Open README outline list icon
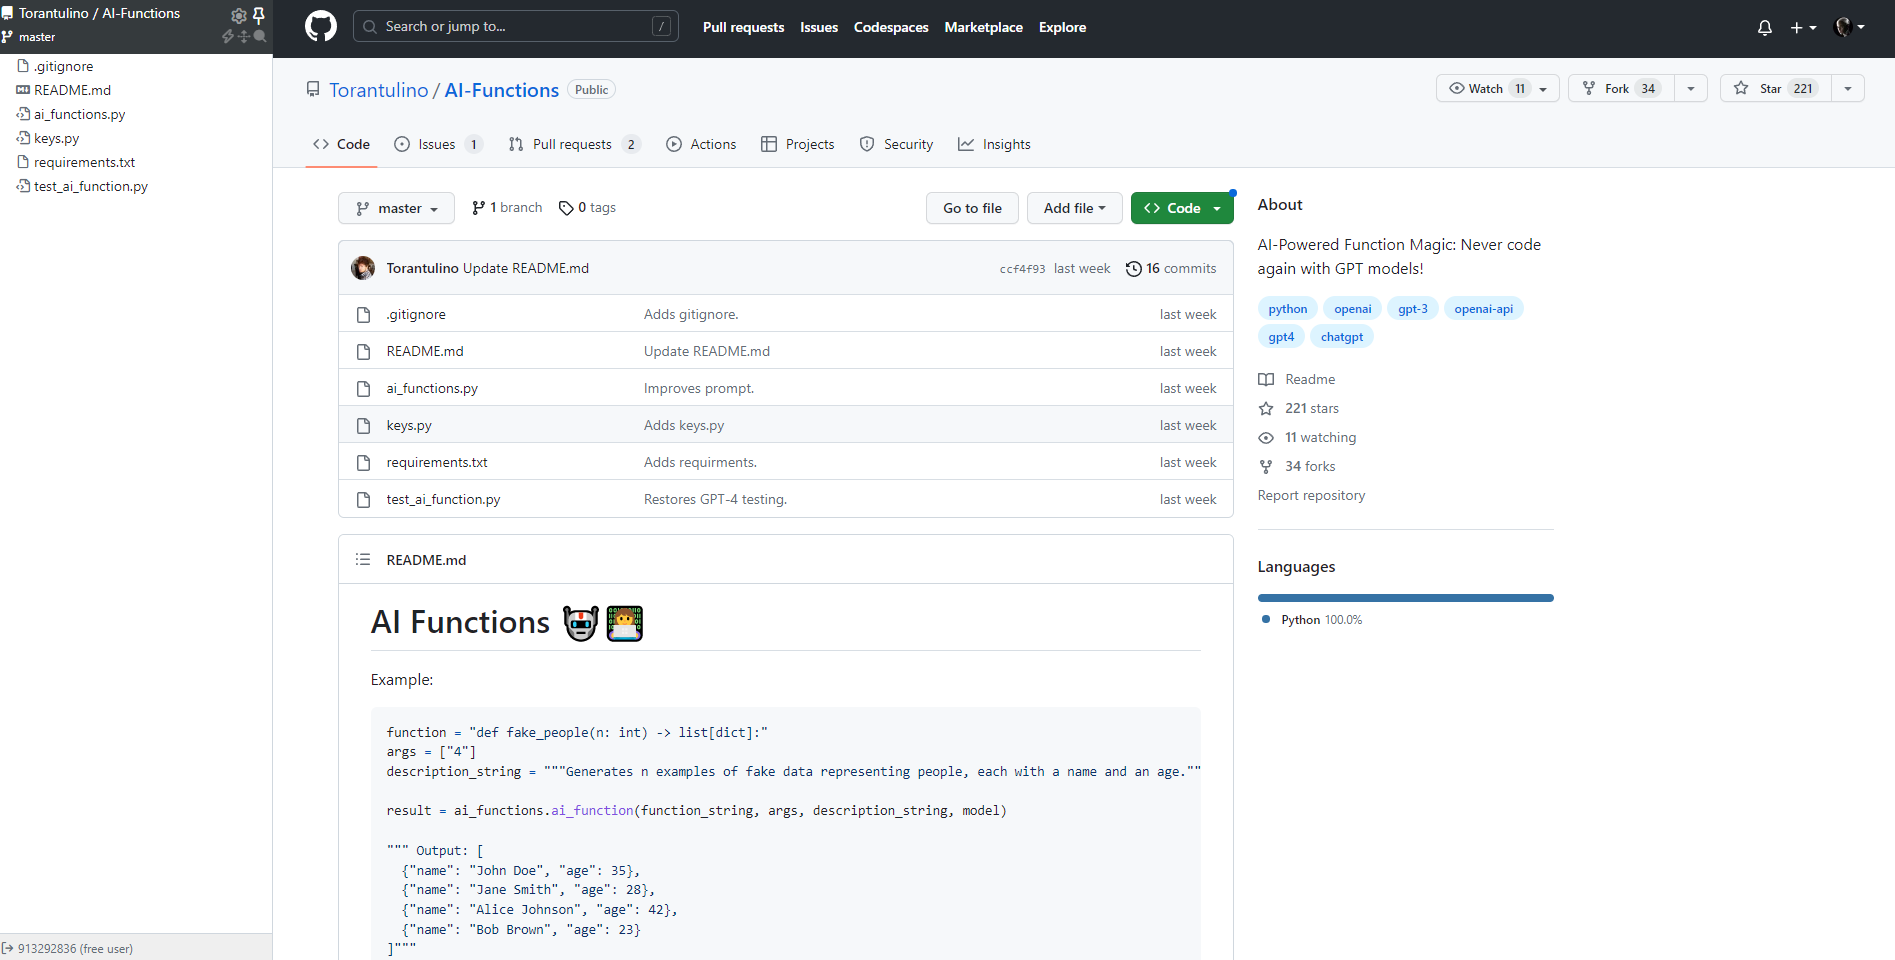Screen dimensions: 1895x960 coord(363,559)
